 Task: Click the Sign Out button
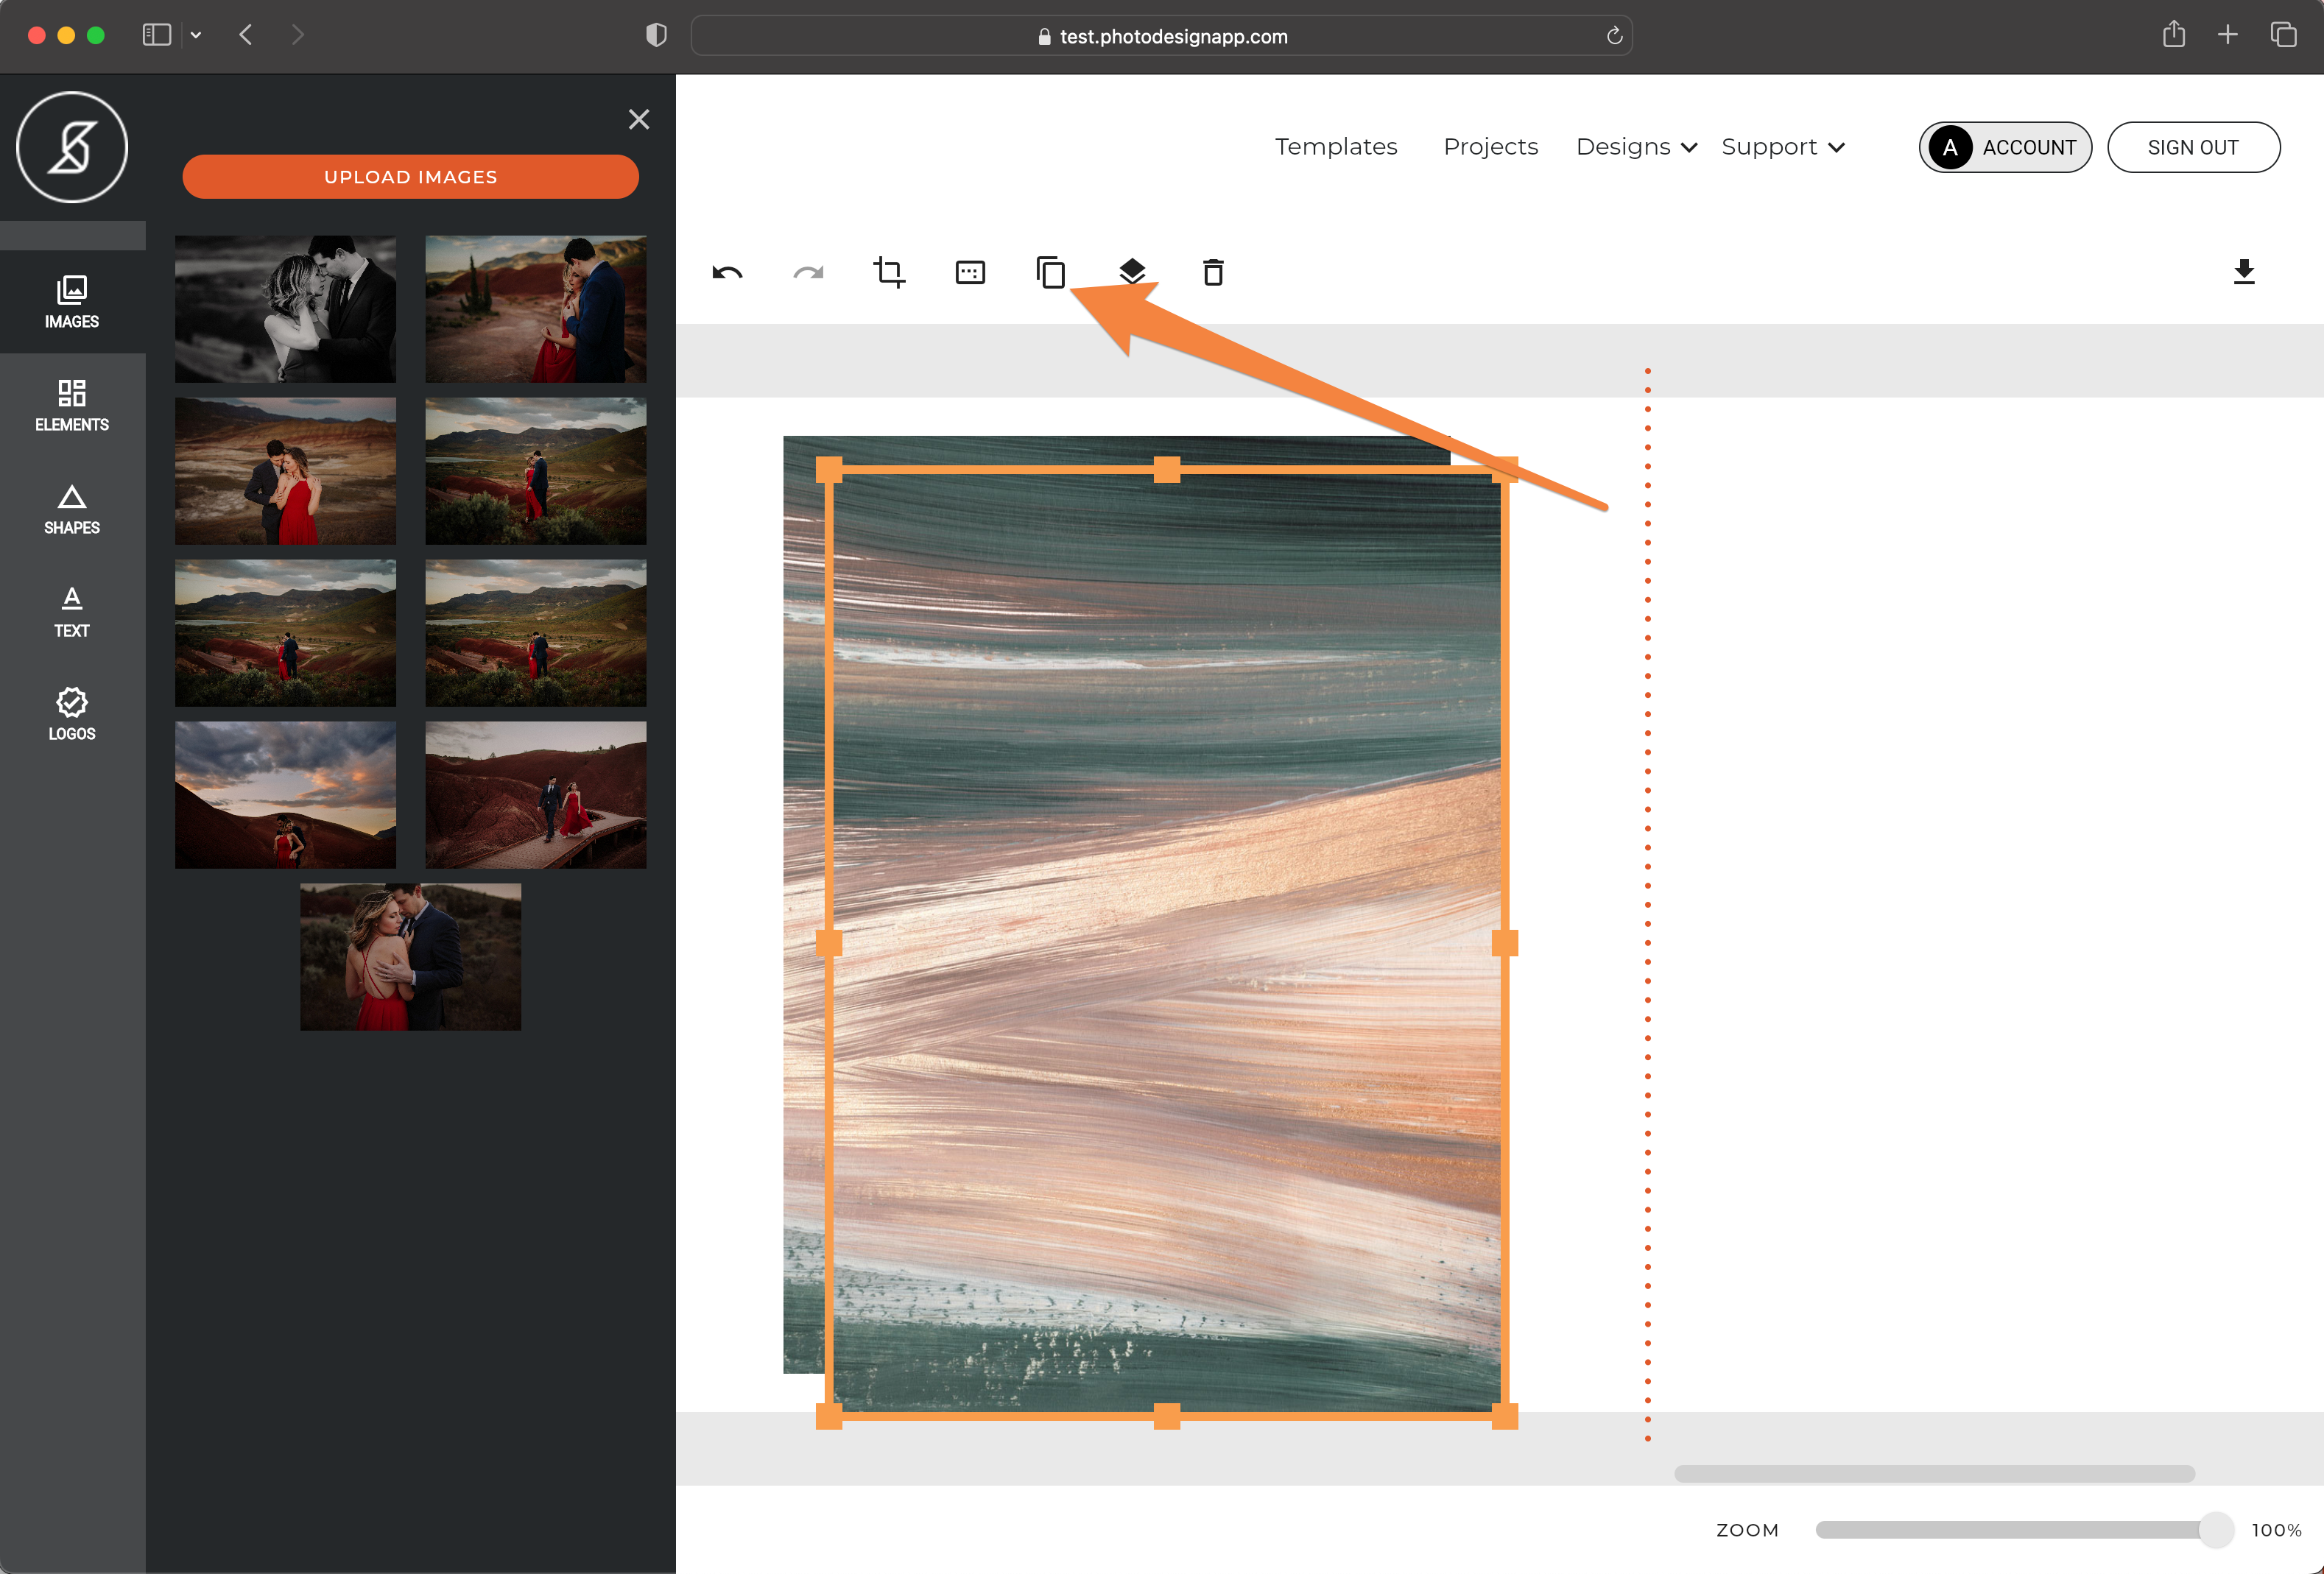(2194, 147)
